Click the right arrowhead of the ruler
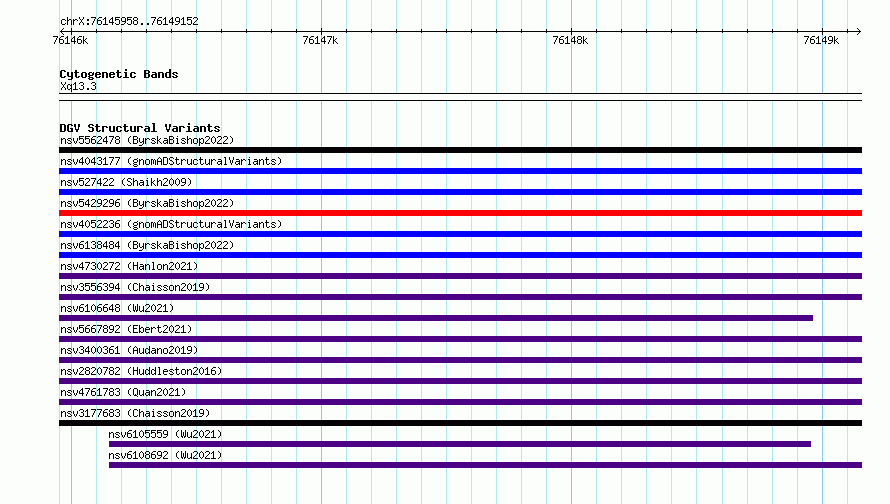890x504 pixels. click(859, 31)
